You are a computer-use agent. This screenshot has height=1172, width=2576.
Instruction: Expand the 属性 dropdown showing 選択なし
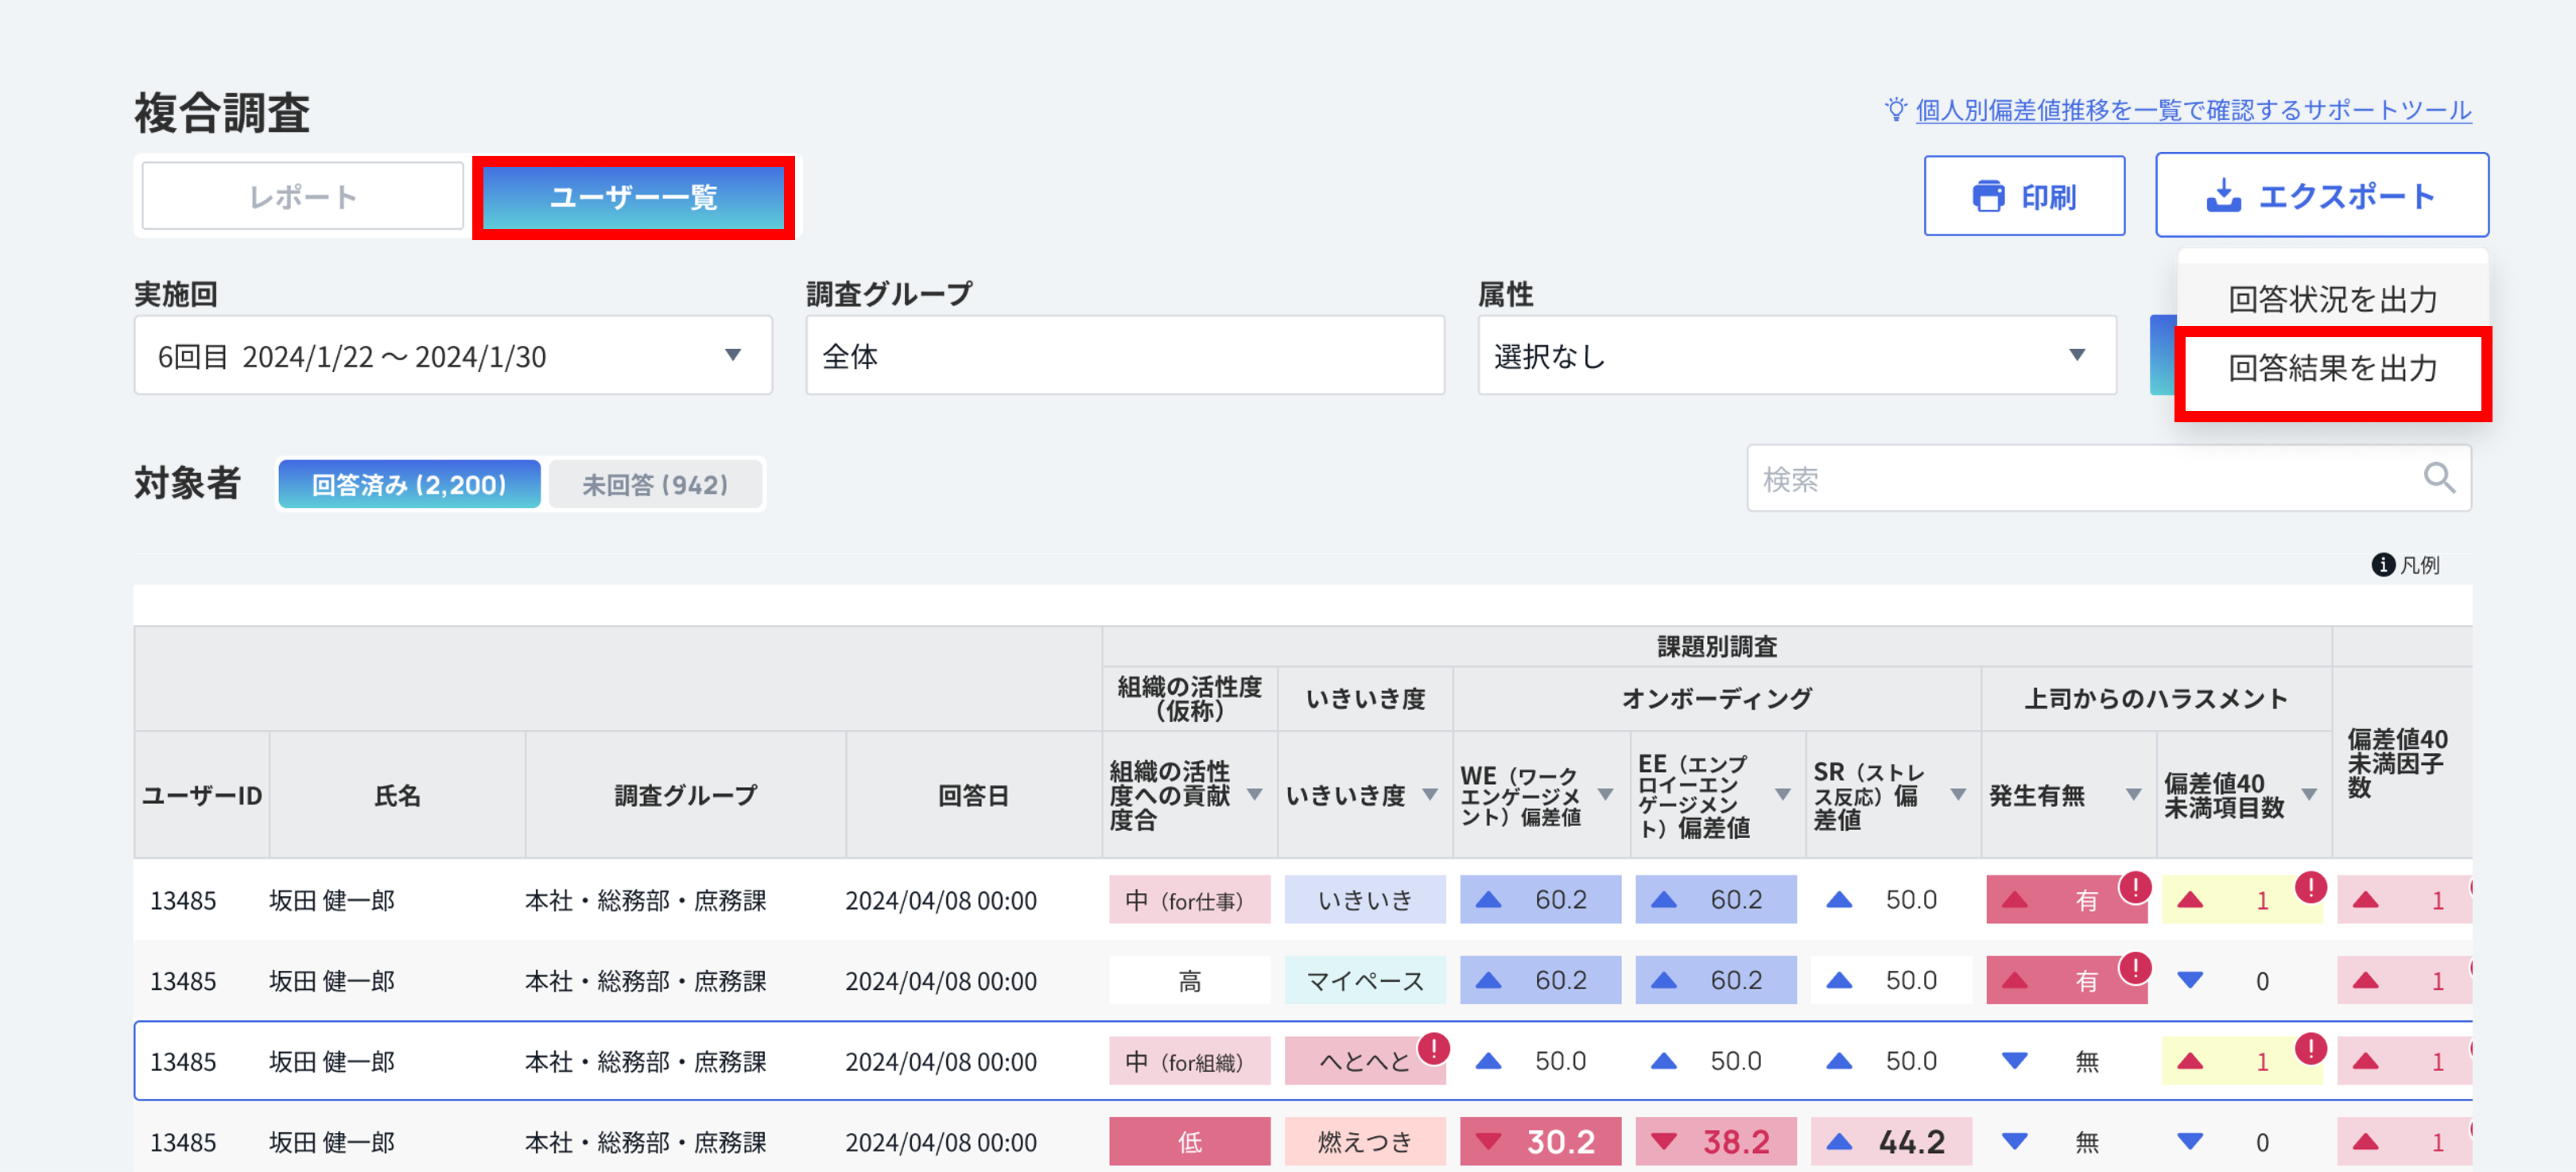point(1797,356)
